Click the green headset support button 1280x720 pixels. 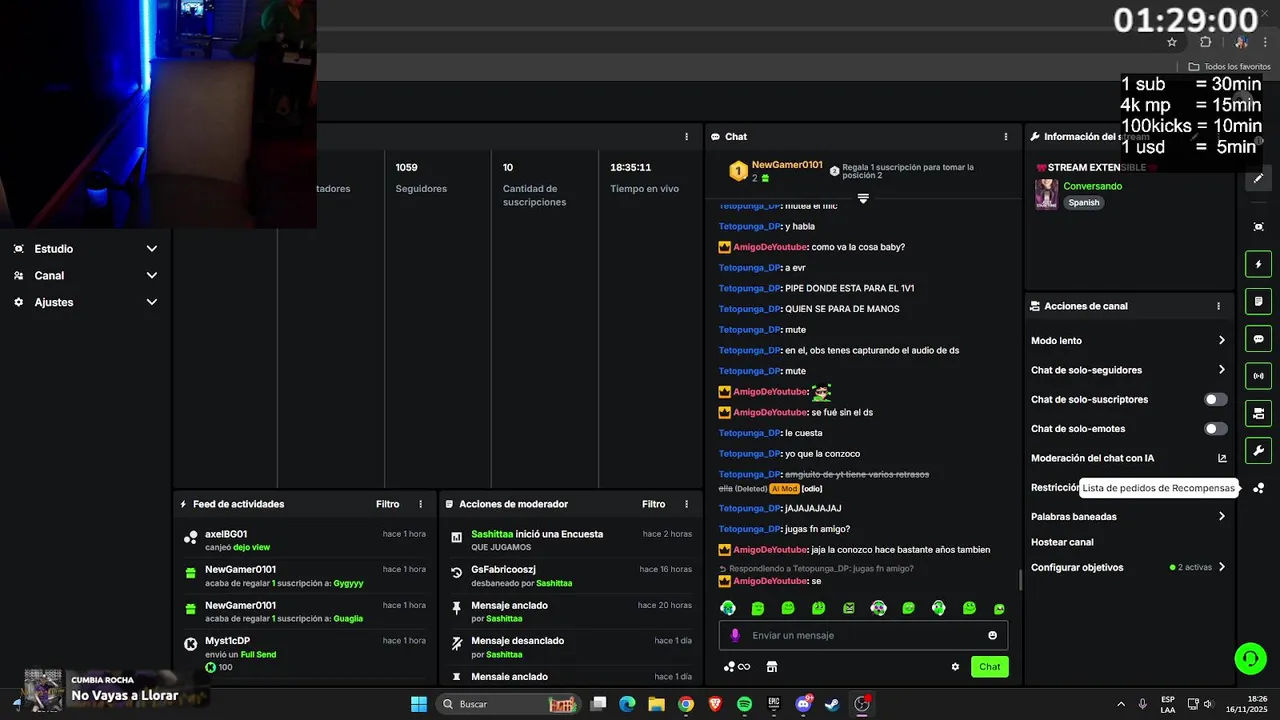pyautogui.click(x=1250, y=658)
